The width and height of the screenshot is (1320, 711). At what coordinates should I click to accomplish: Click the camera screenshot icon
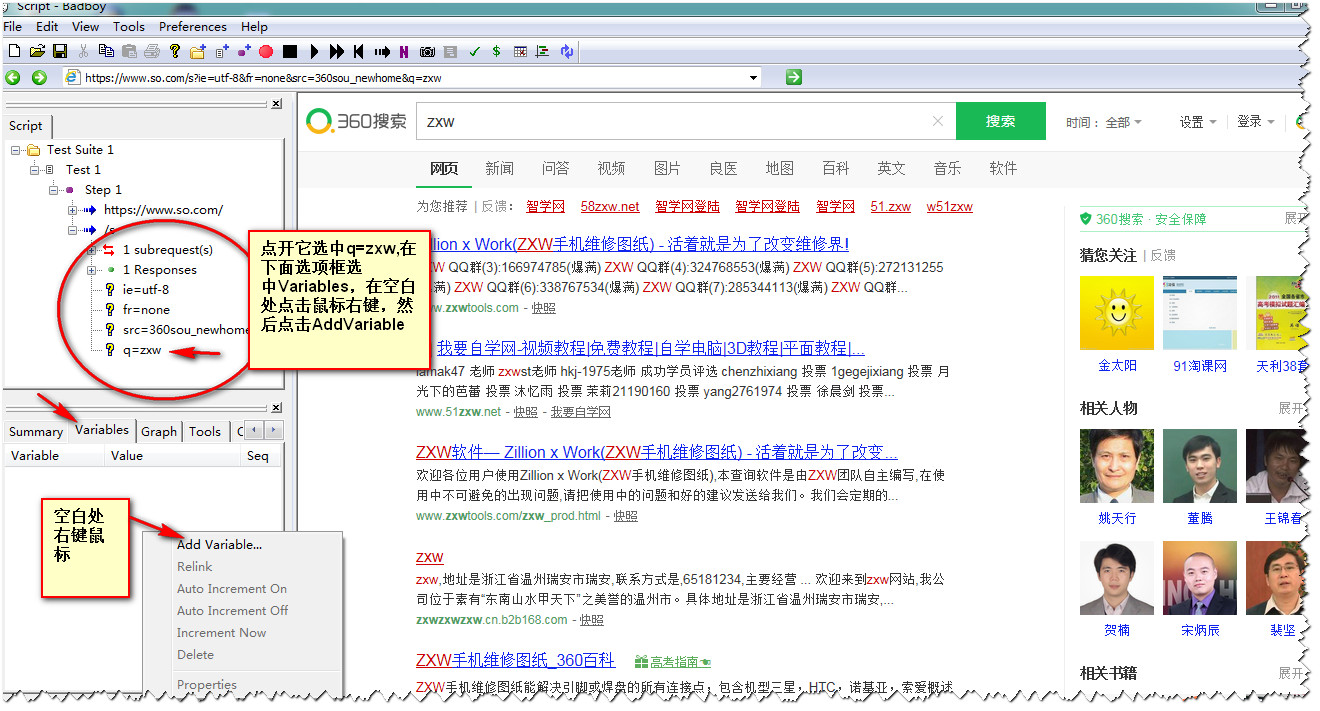(427, 51)
